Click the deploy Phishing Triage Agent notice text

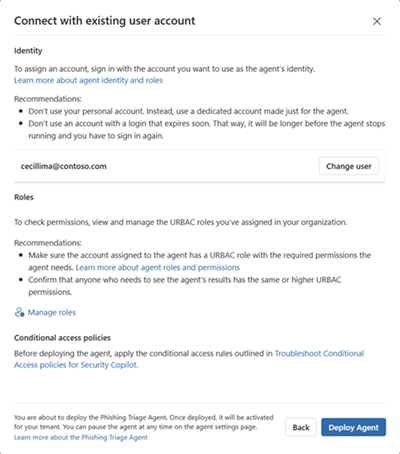144,422
